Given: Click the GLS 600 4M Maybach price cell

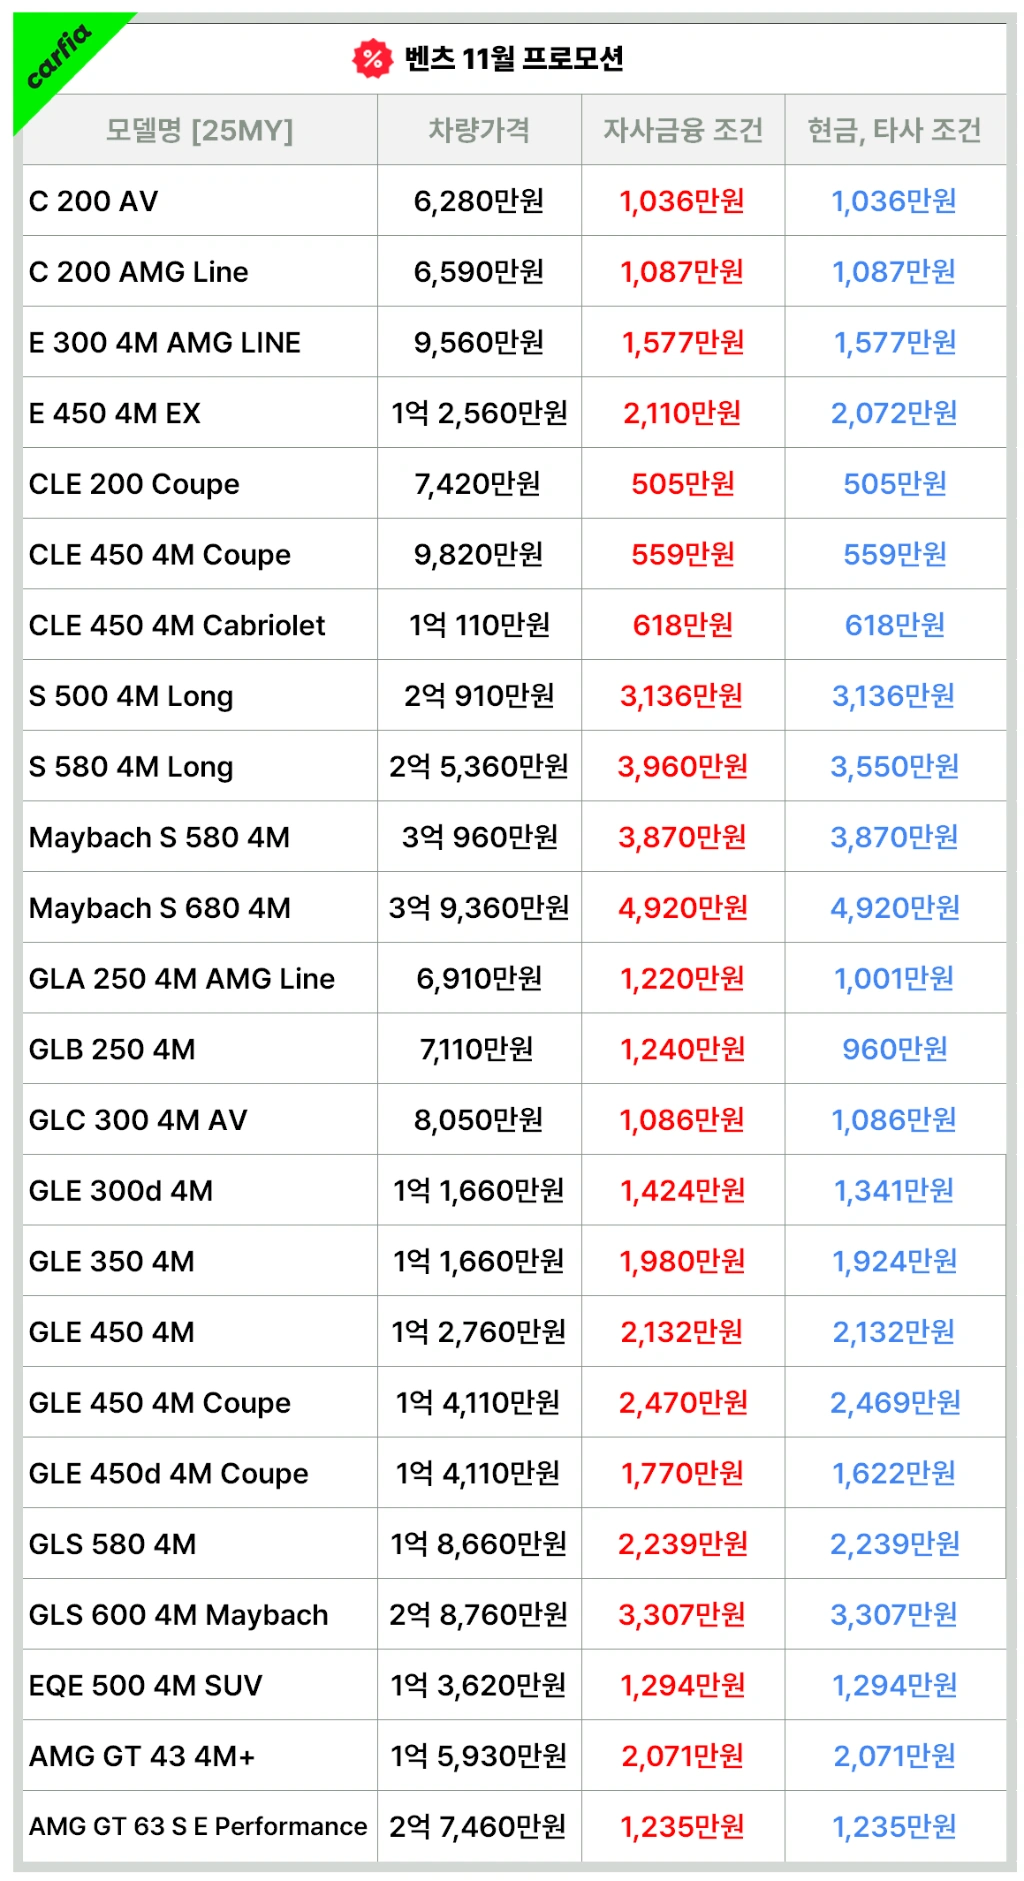Looking at the screenshot, I should 479,1615.
